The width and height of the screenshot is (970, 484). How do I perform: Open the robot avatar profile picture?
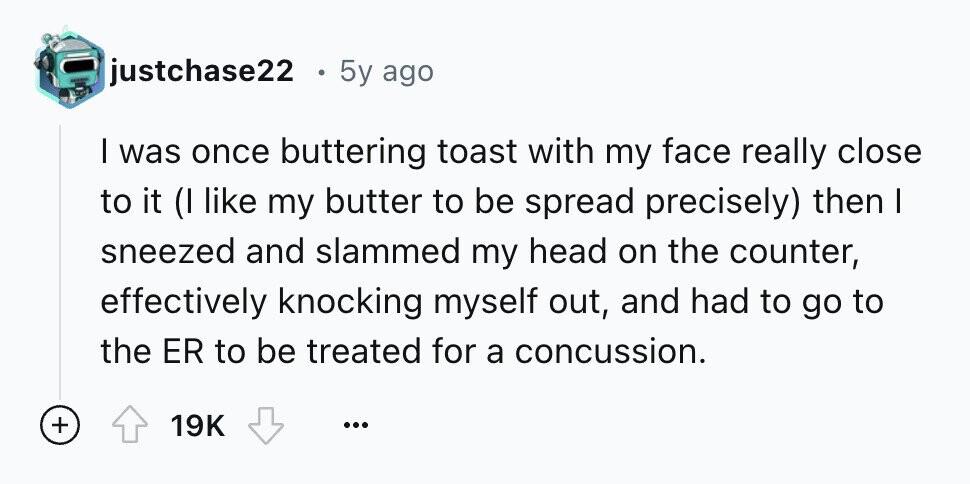click(x=70, y=69)
